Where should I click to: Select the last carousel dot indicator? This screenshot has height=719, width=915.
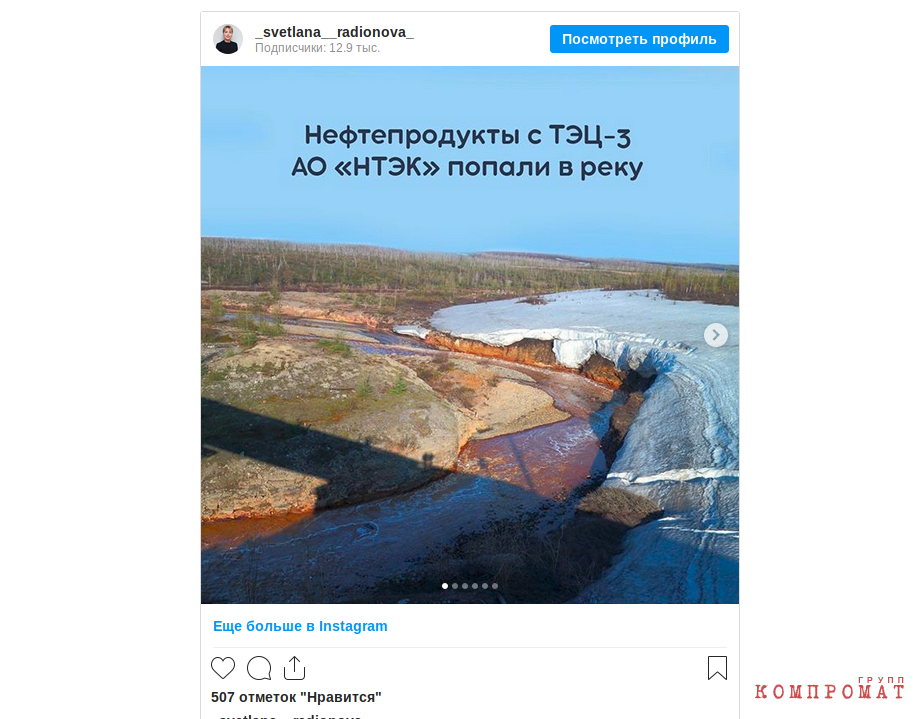[x=495, y=586]
